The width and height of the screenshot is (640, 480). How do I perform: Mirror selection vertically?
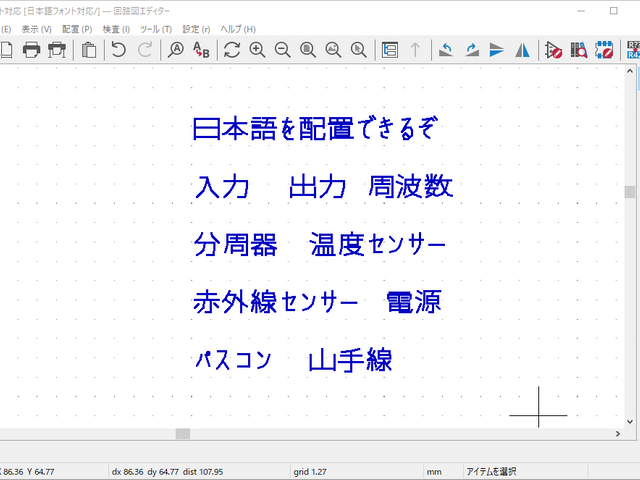point(497,50)
